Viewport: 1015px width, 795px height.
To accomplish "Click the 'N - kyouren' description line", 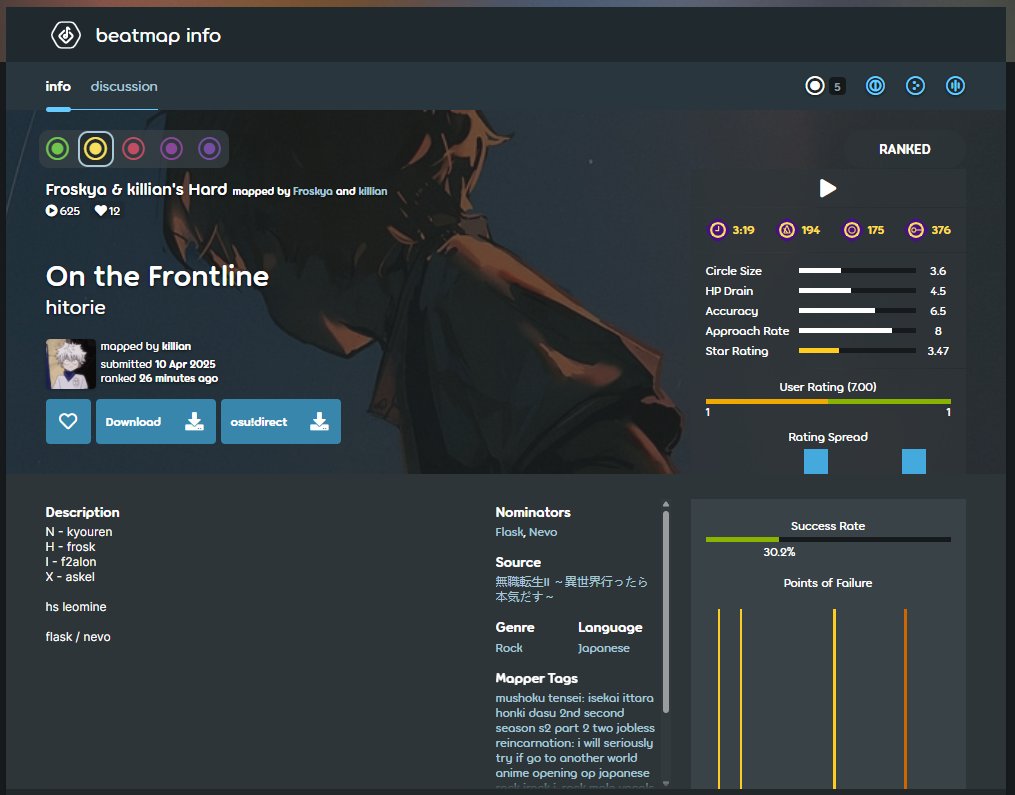I will (x=79, y=532).
